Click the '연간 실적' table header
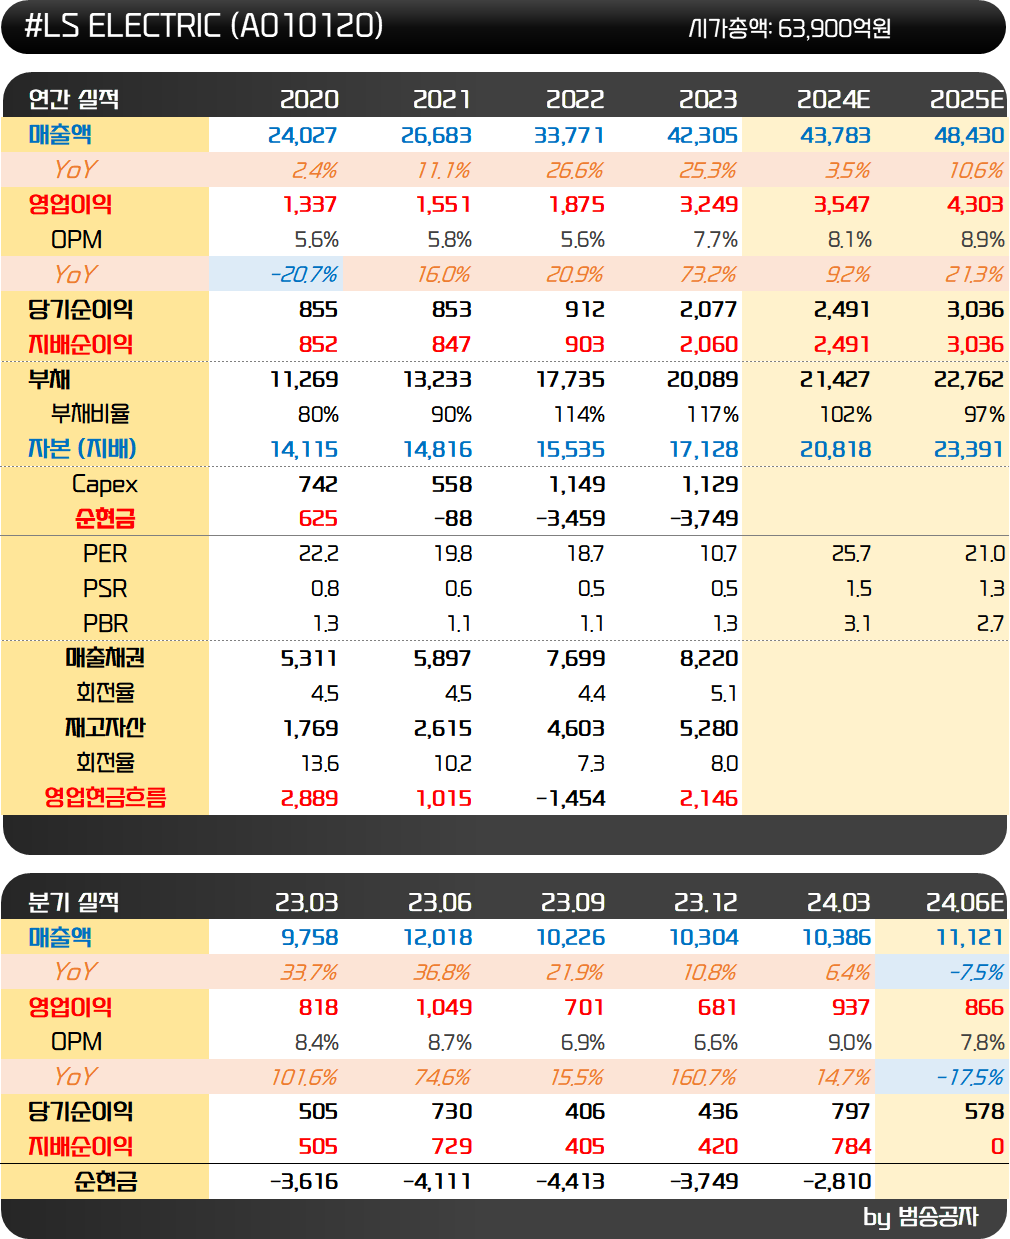 pos(74,99)
